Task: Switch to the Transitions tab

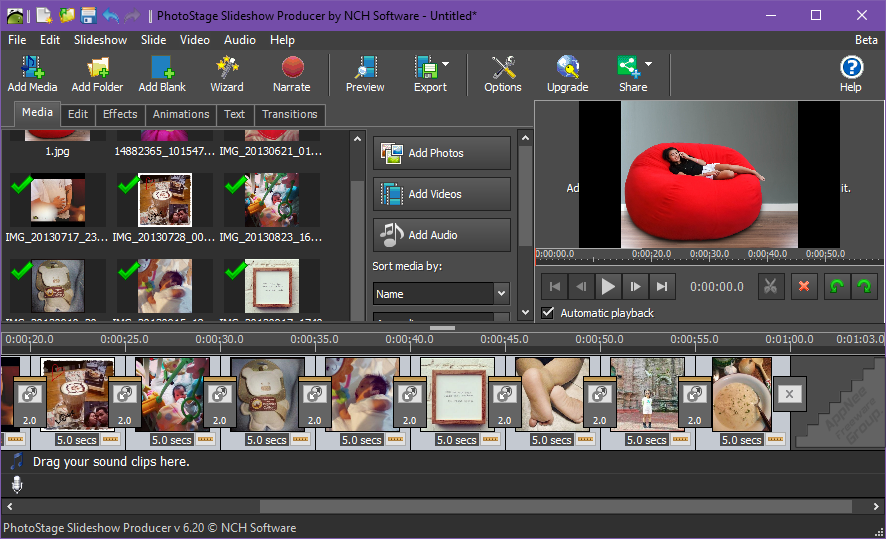Action: [290, 114]
